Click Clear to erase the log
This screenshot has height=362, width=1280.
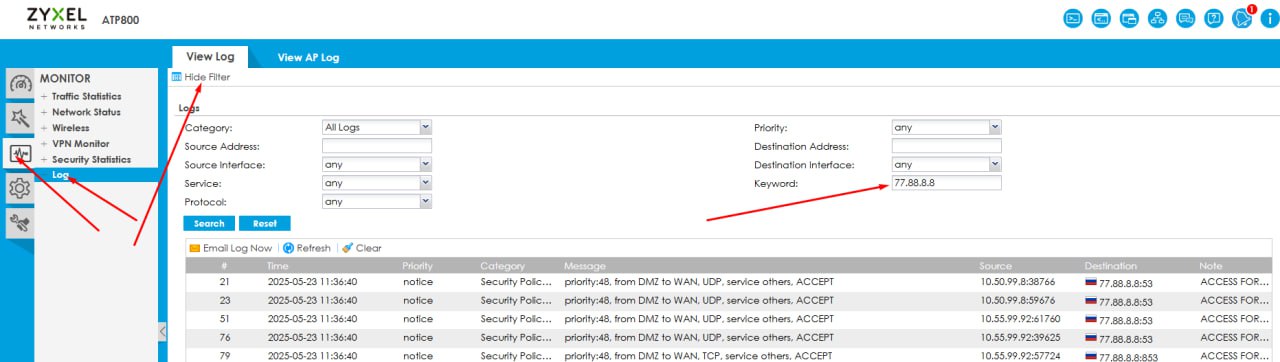(x=361, y=248)
